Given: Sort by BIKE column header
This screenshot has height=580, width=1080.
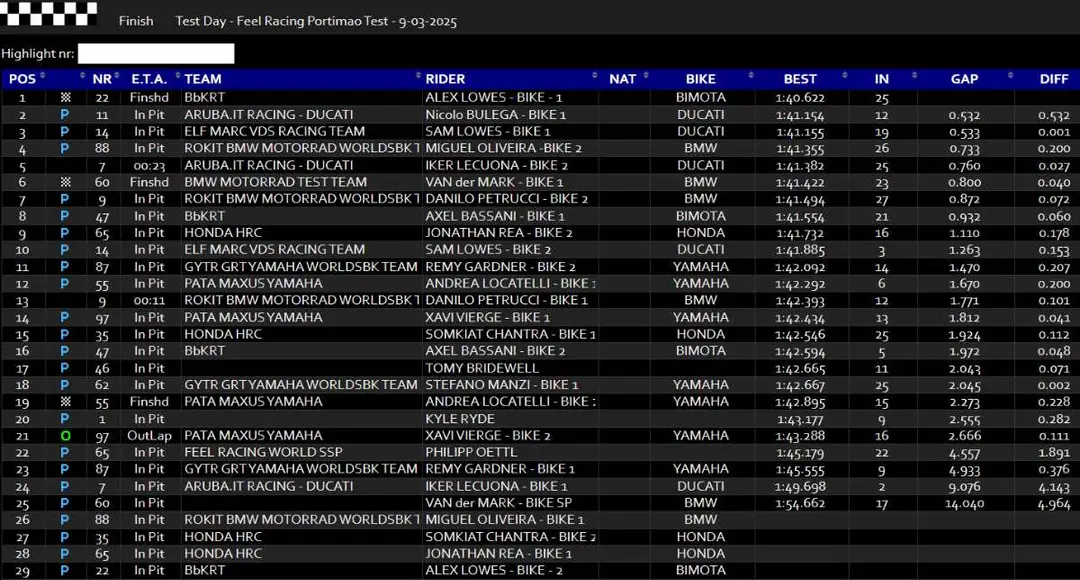Looking at the screenshot, I should [x=700, y=79].
